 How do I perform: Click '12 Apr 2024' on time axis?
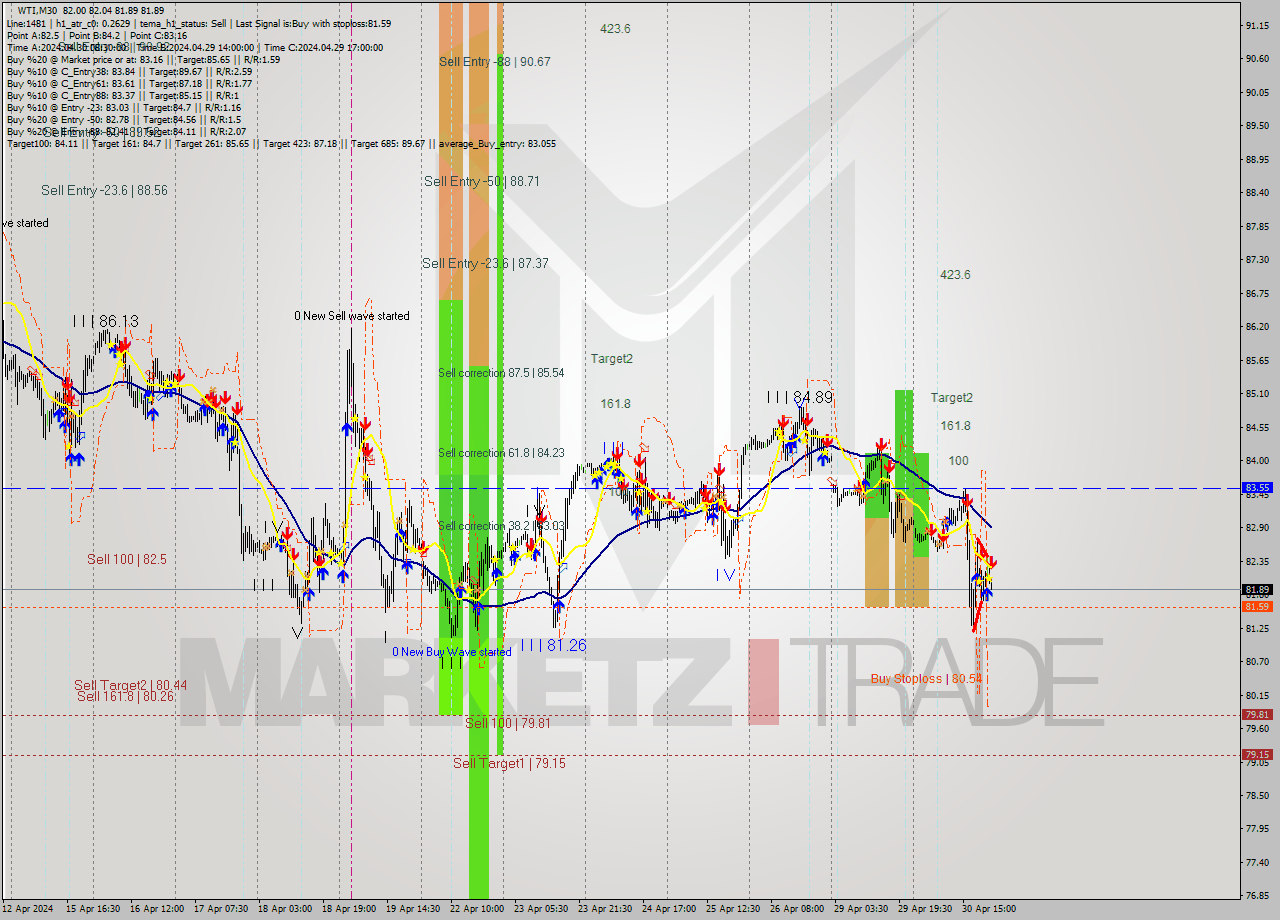coord(30,909)
